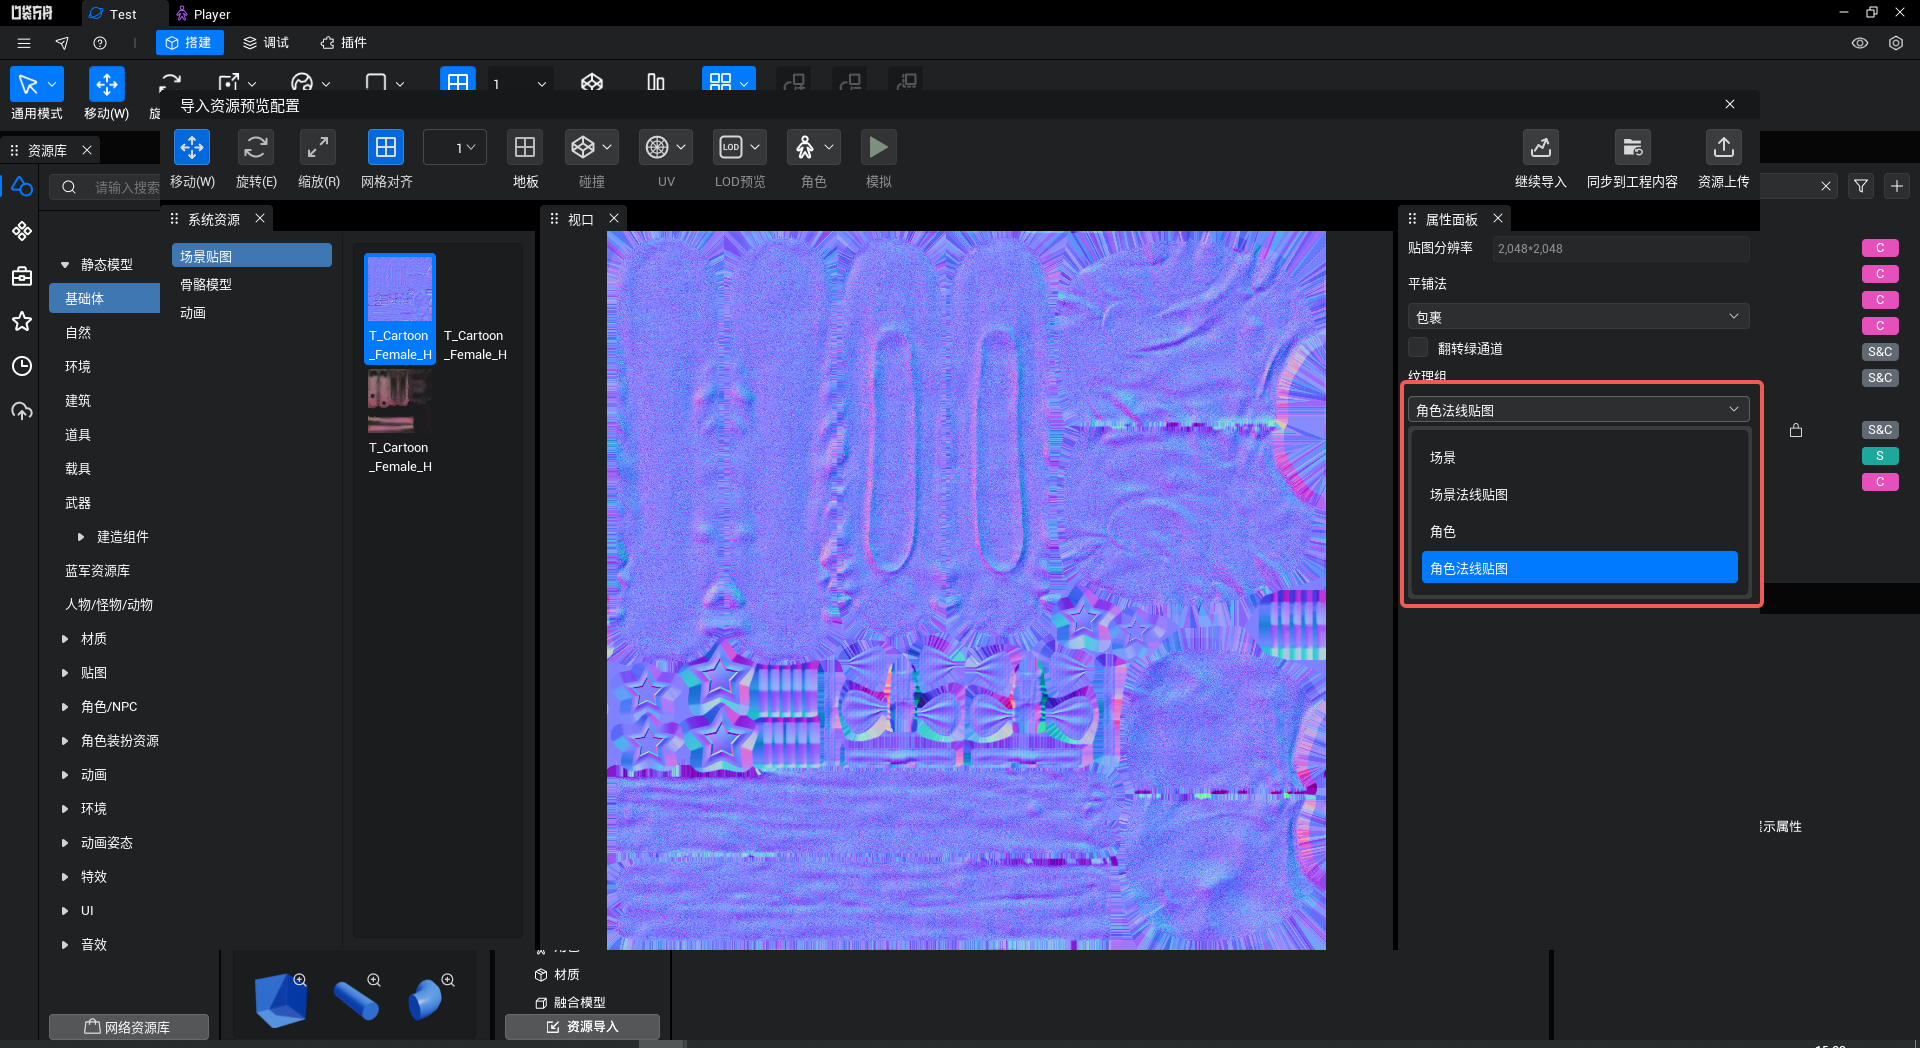Screen dimensions: 1920x1048
Task: Expand the 角色/NPC tree node
Action: click(65, 707)
